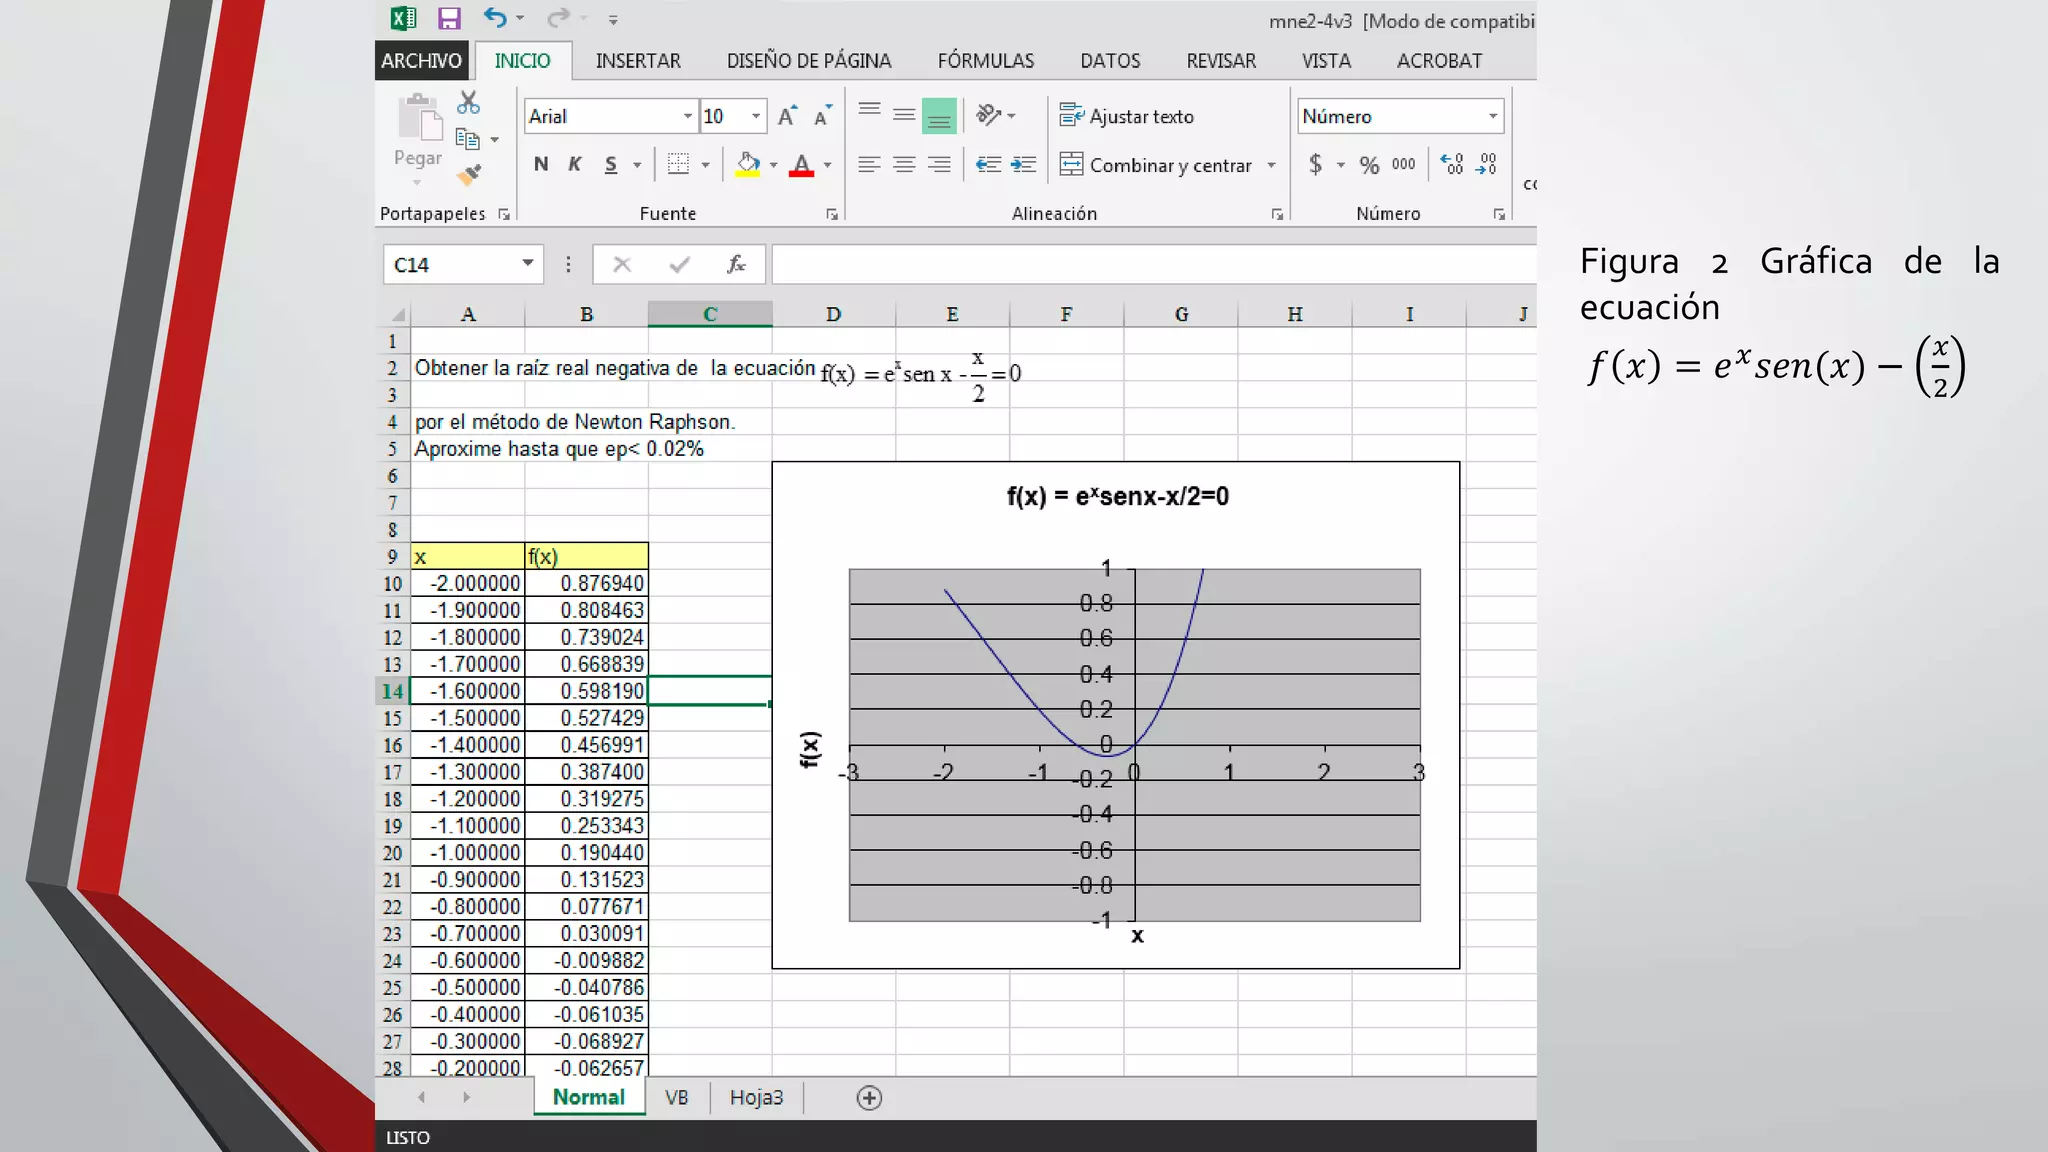Viewport: 2048px width, 1152px height.
Task: Click the new sheet plus icon
Action: click(x=869, y=1098)
